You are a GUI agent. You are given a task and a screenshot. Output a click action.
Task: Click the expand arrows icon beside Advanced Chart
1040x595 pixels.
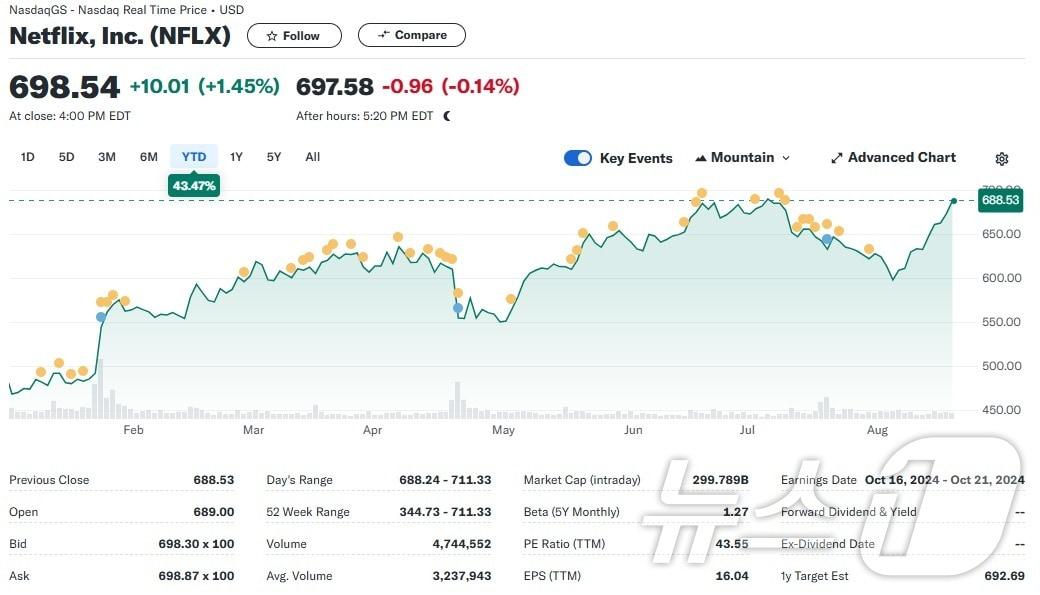point(837,158)
